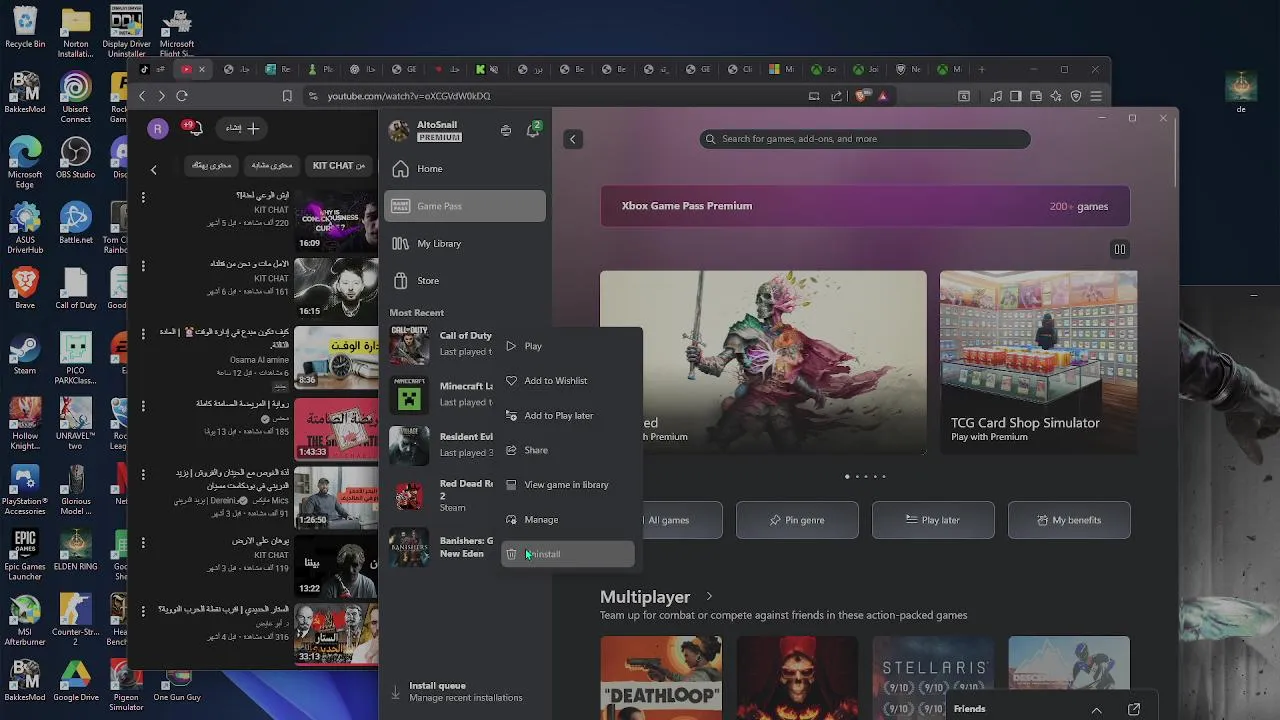The image size is (1280, 720).
Task: Bookmark this page in Brave address bar
Action: 287,96
